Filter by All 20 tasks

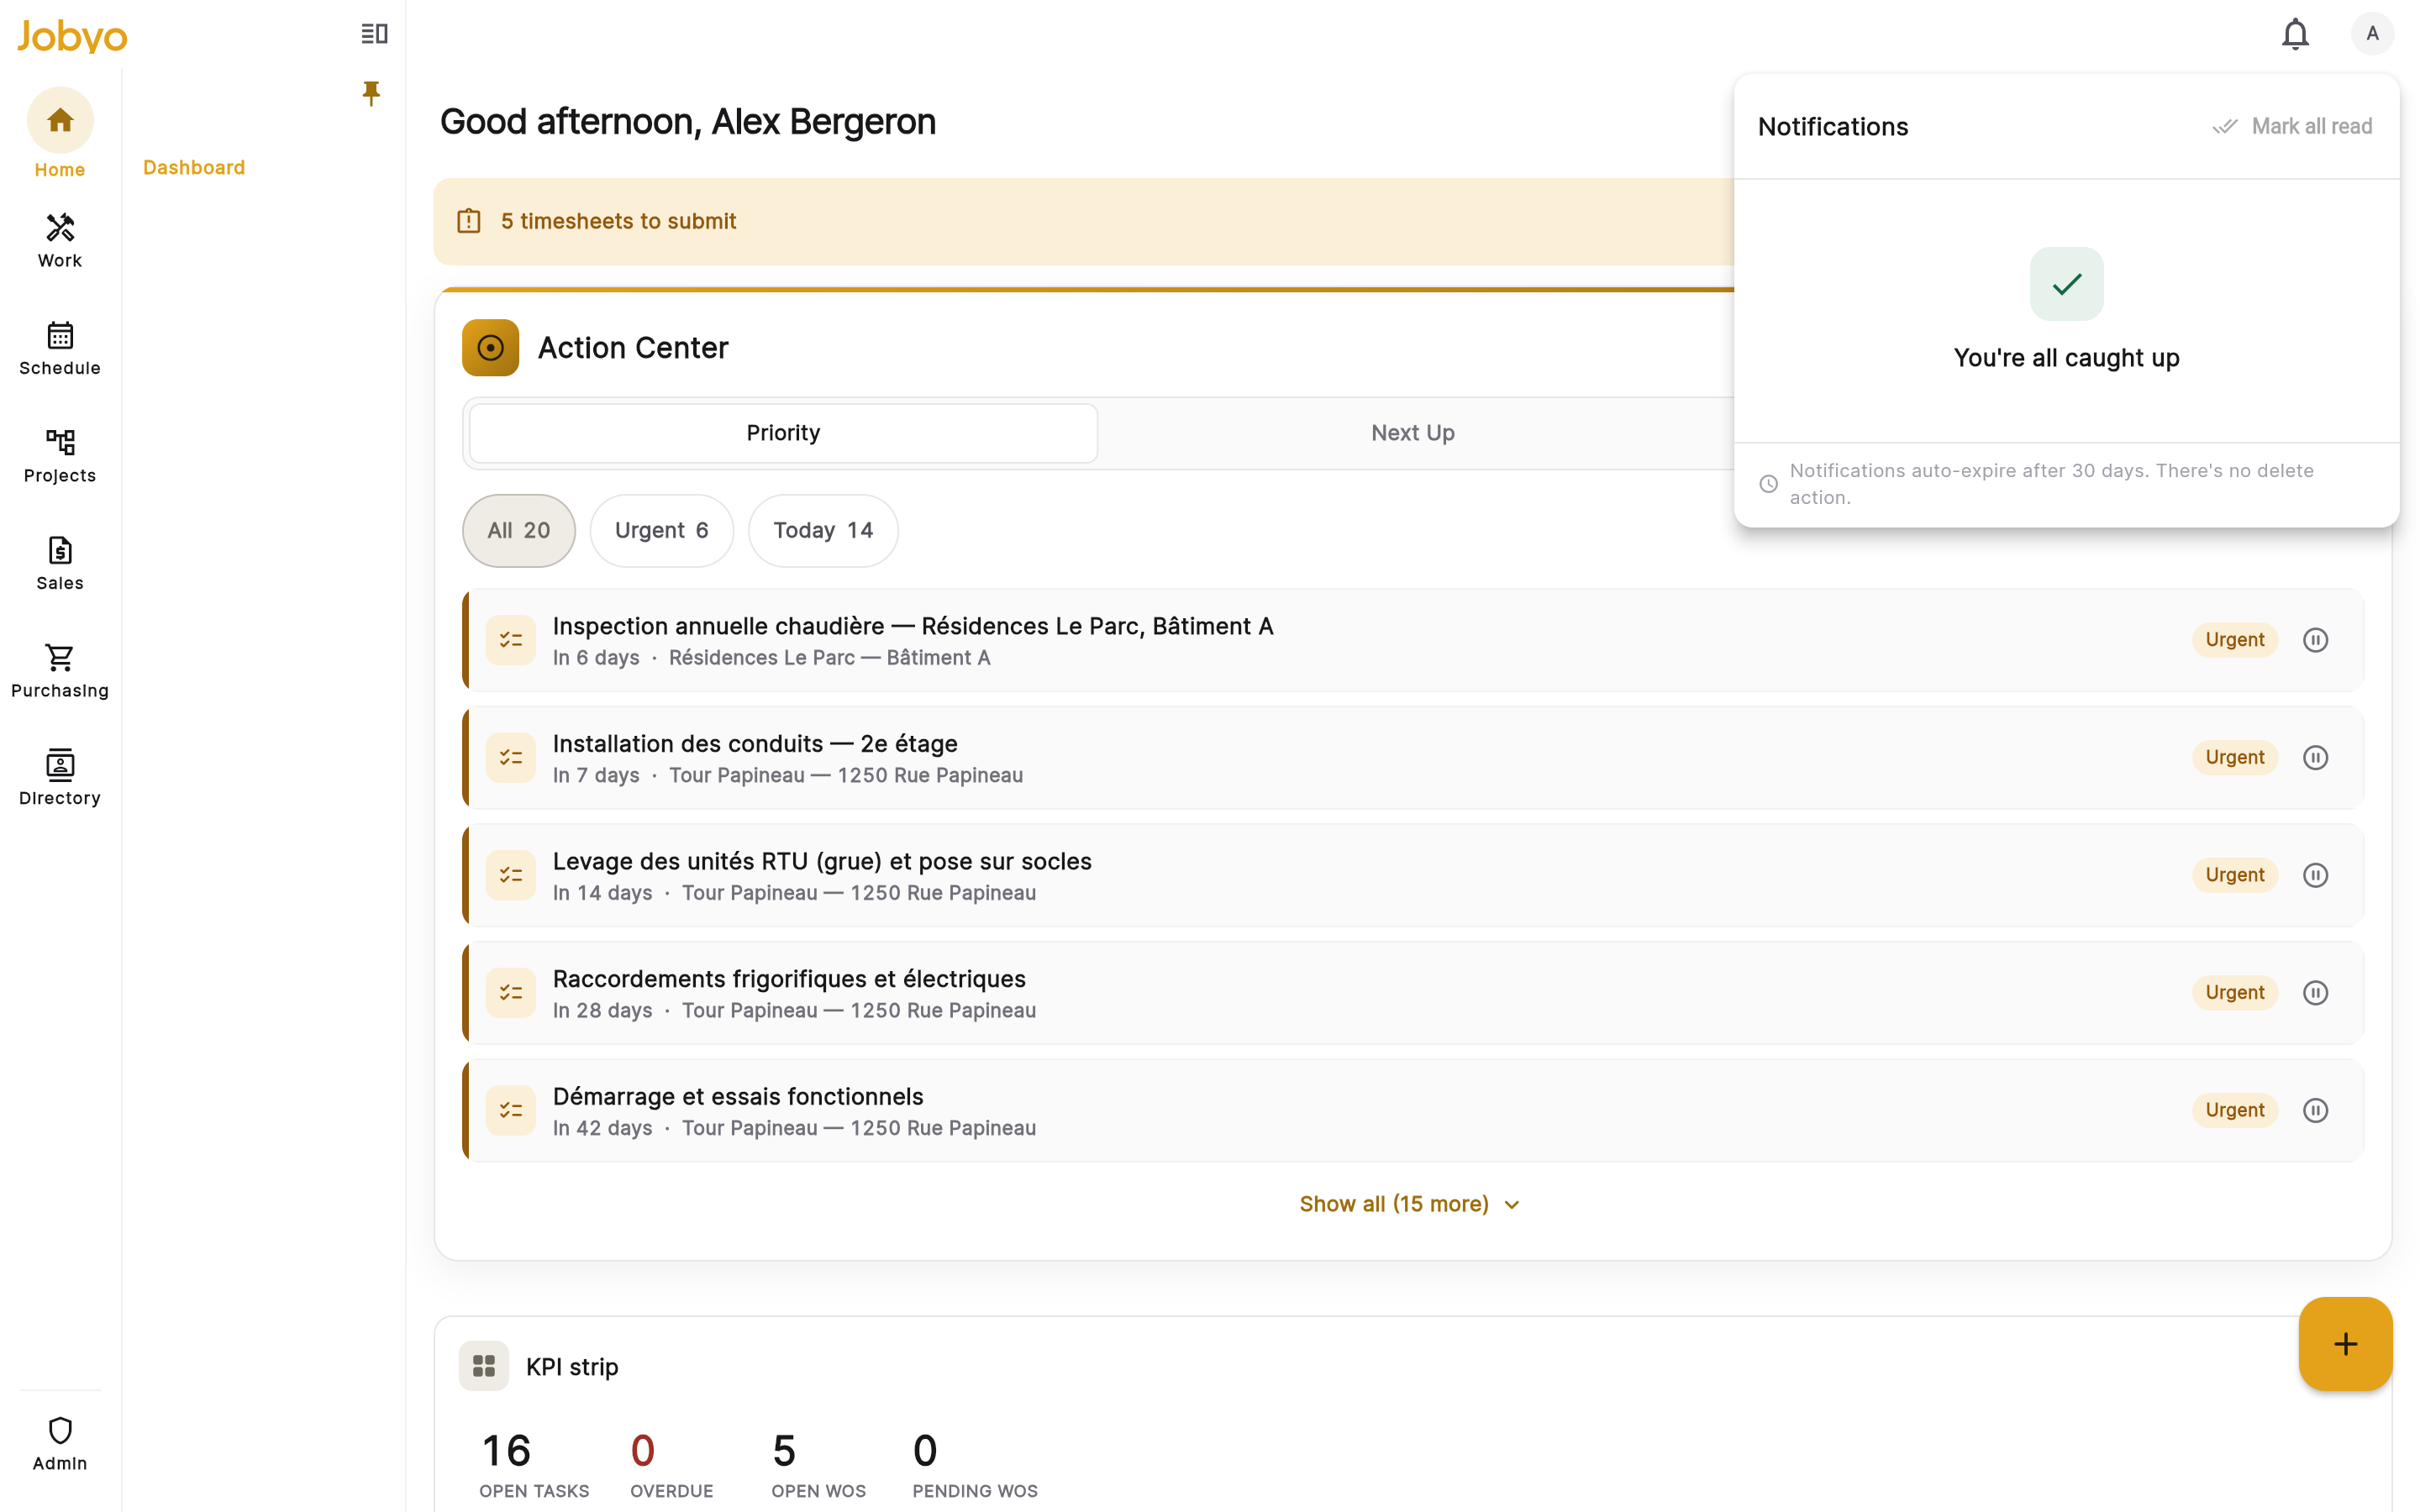tap(518, 530)
